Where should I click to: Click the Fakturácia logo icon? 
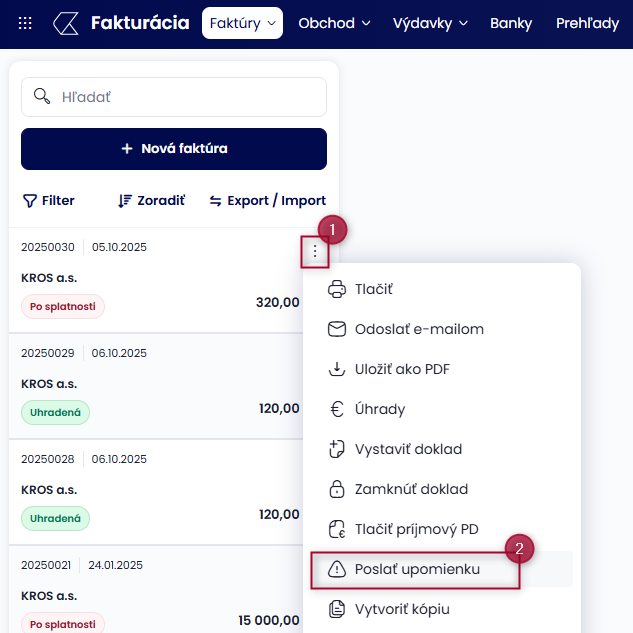click(x=66, y=23)
